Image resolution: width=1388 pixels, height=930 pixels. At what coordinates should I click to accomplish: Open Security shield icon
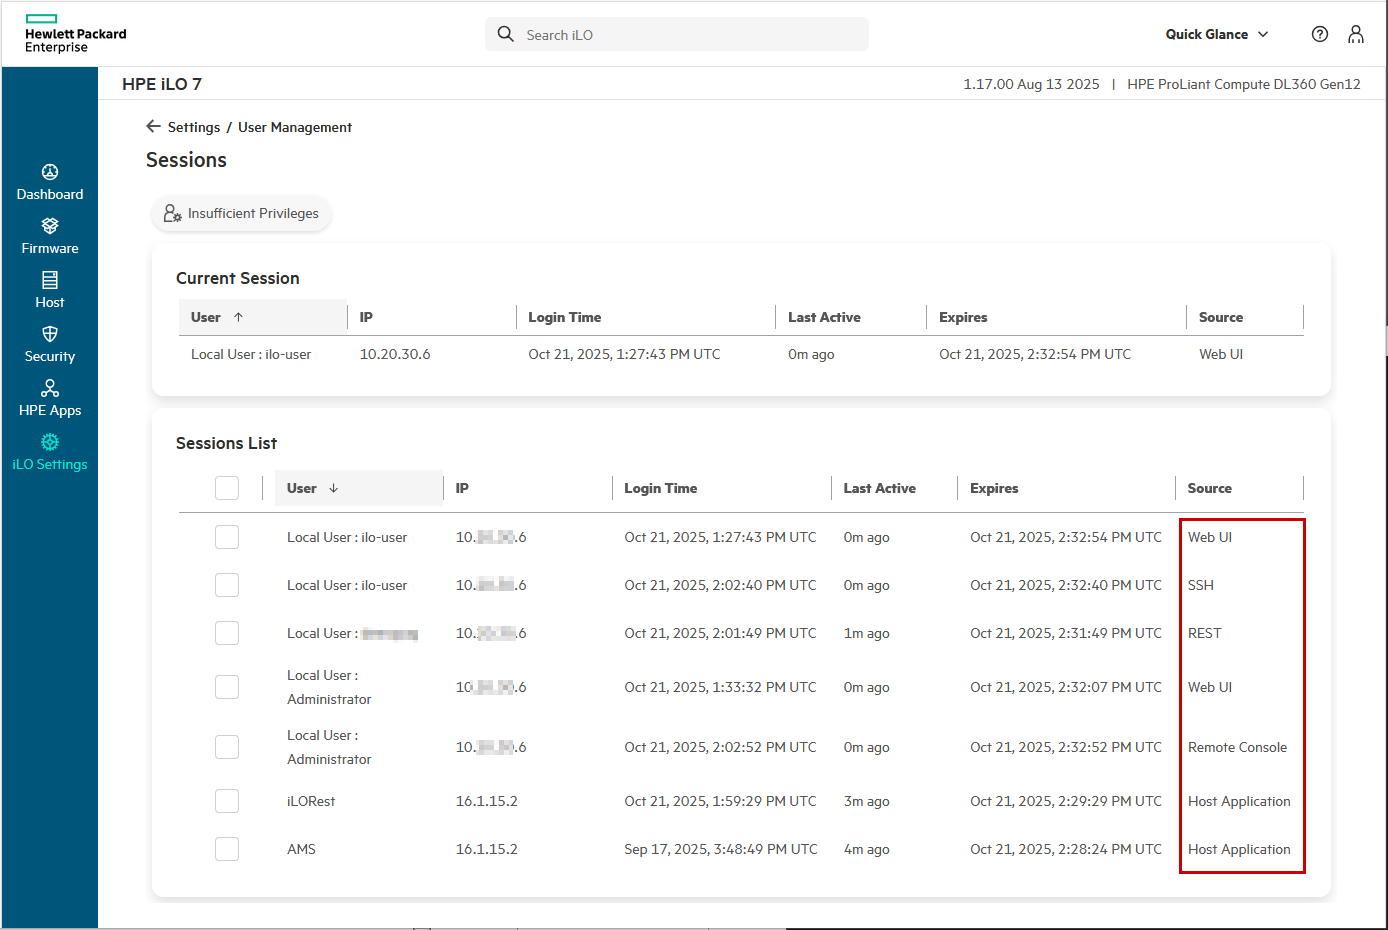(50, 334)
